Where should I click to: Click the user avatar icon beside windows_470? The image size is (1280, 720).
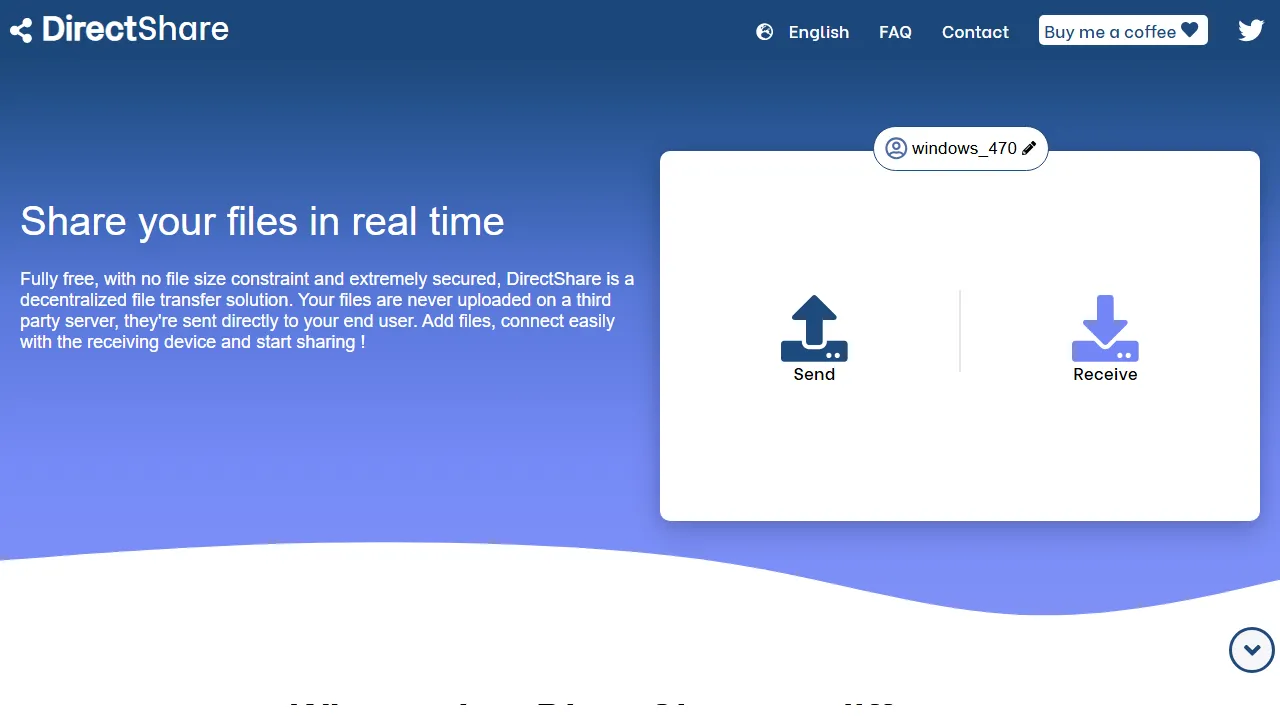click(896, 148)
